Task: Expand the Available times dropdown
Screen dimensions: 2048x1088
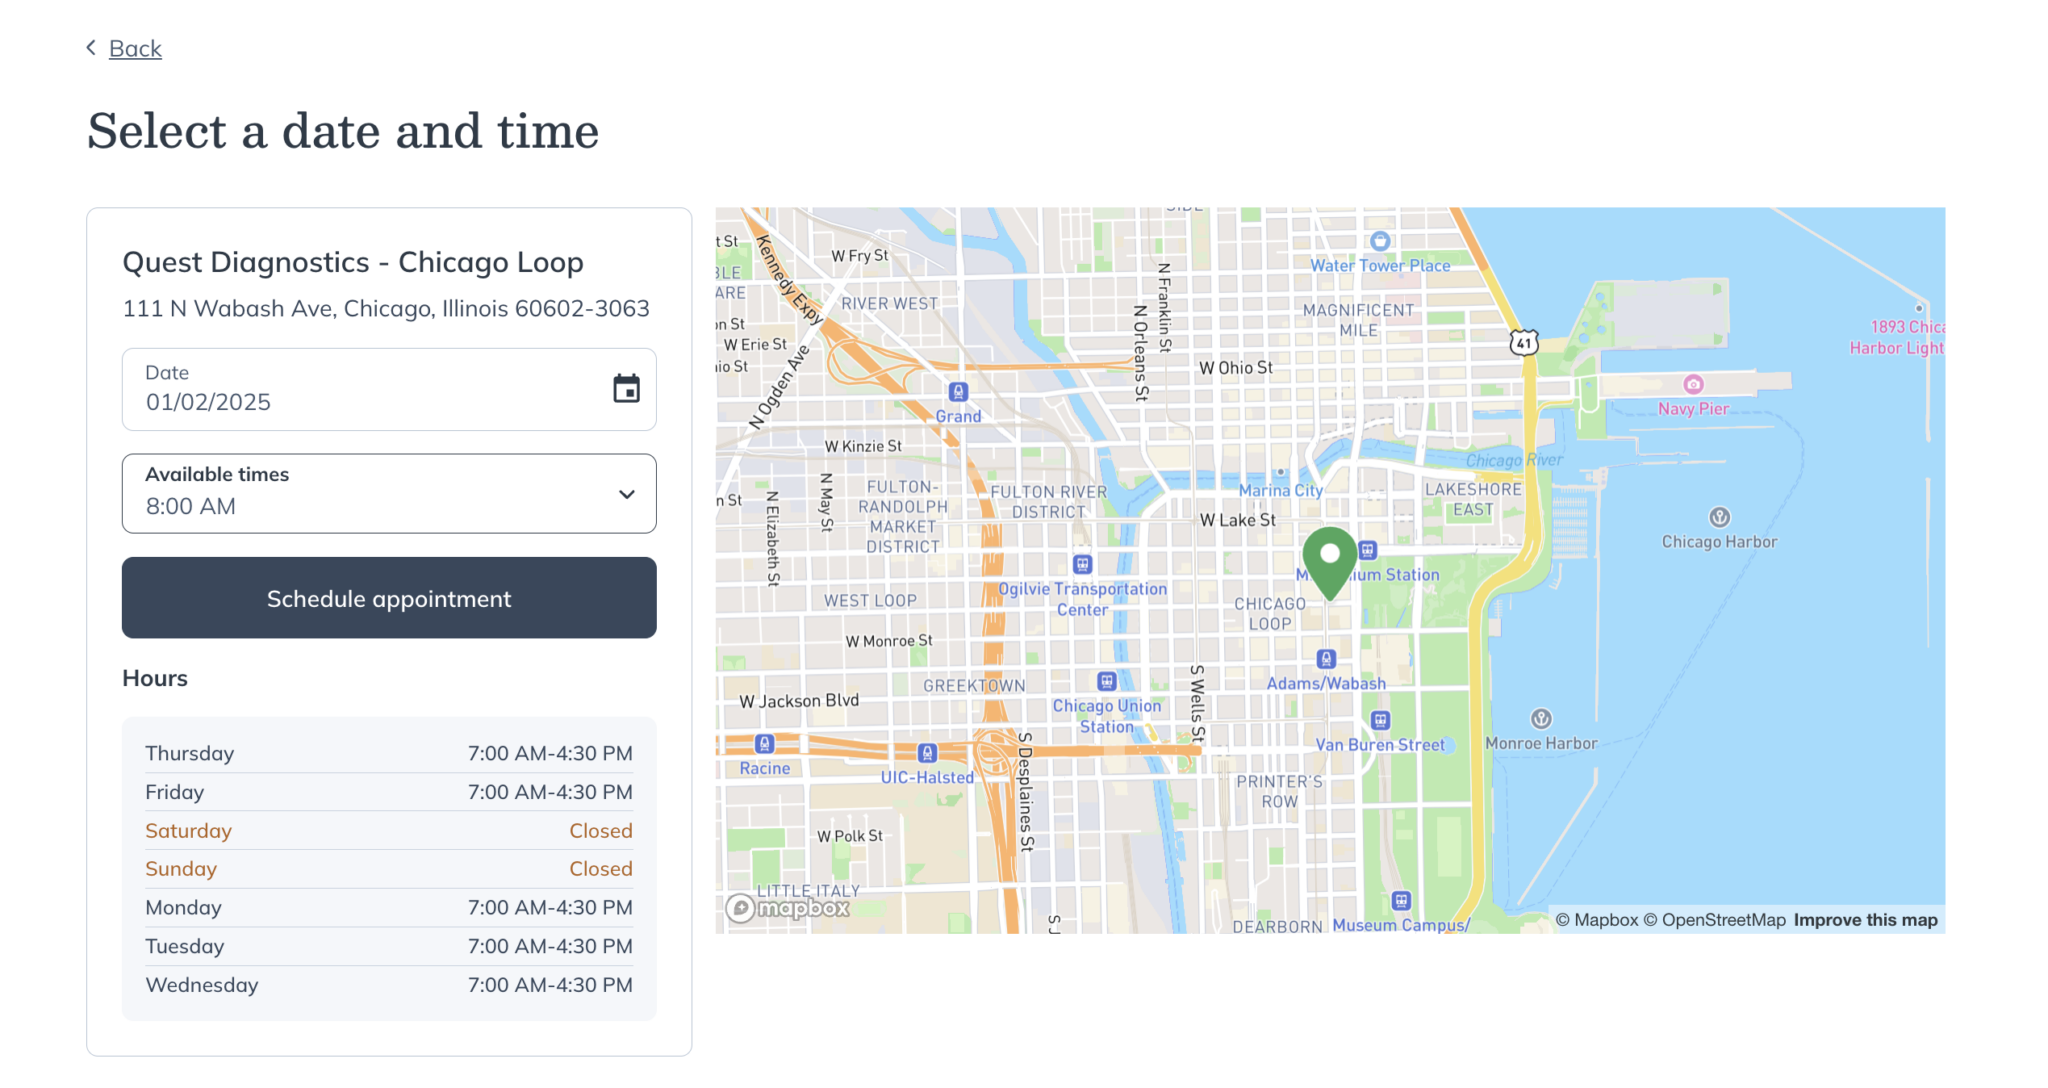Action: [x=627, y=493]
